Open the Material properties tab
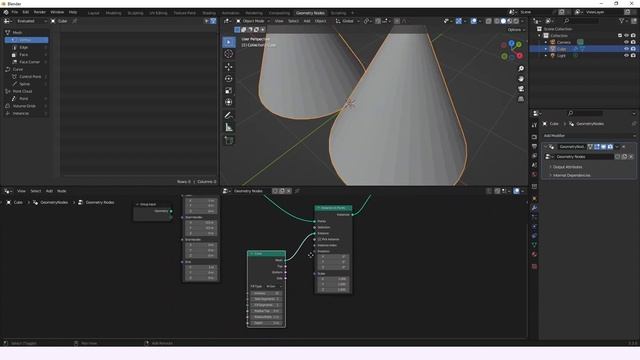640x360 pixels. [x=534, y=254]
